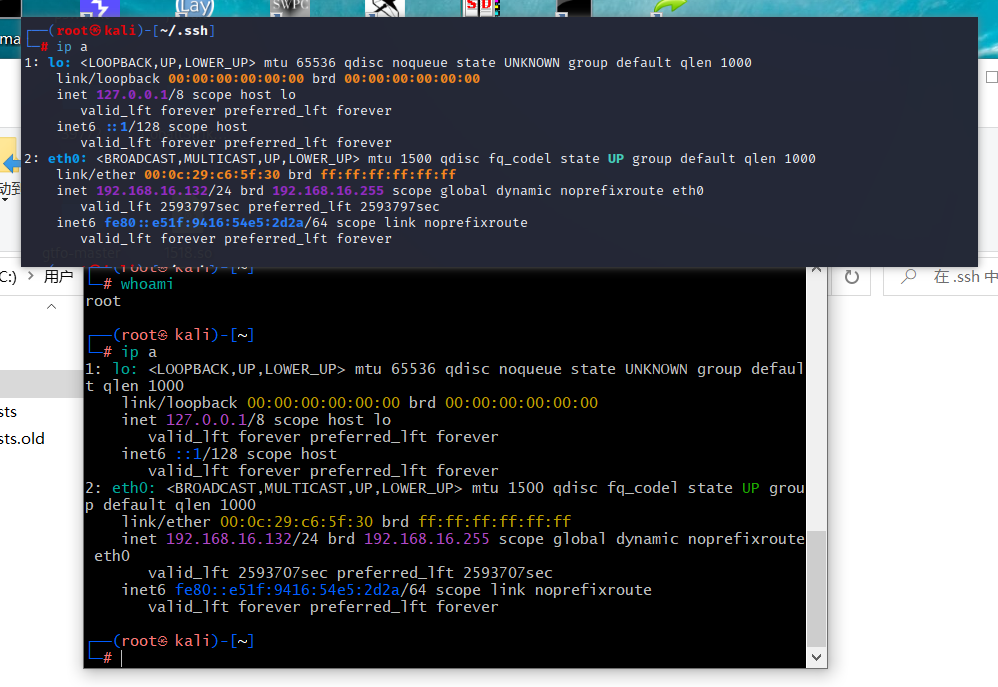Click the "root" output line under whoami
The image size is (998, 687).
pos(103,301)
